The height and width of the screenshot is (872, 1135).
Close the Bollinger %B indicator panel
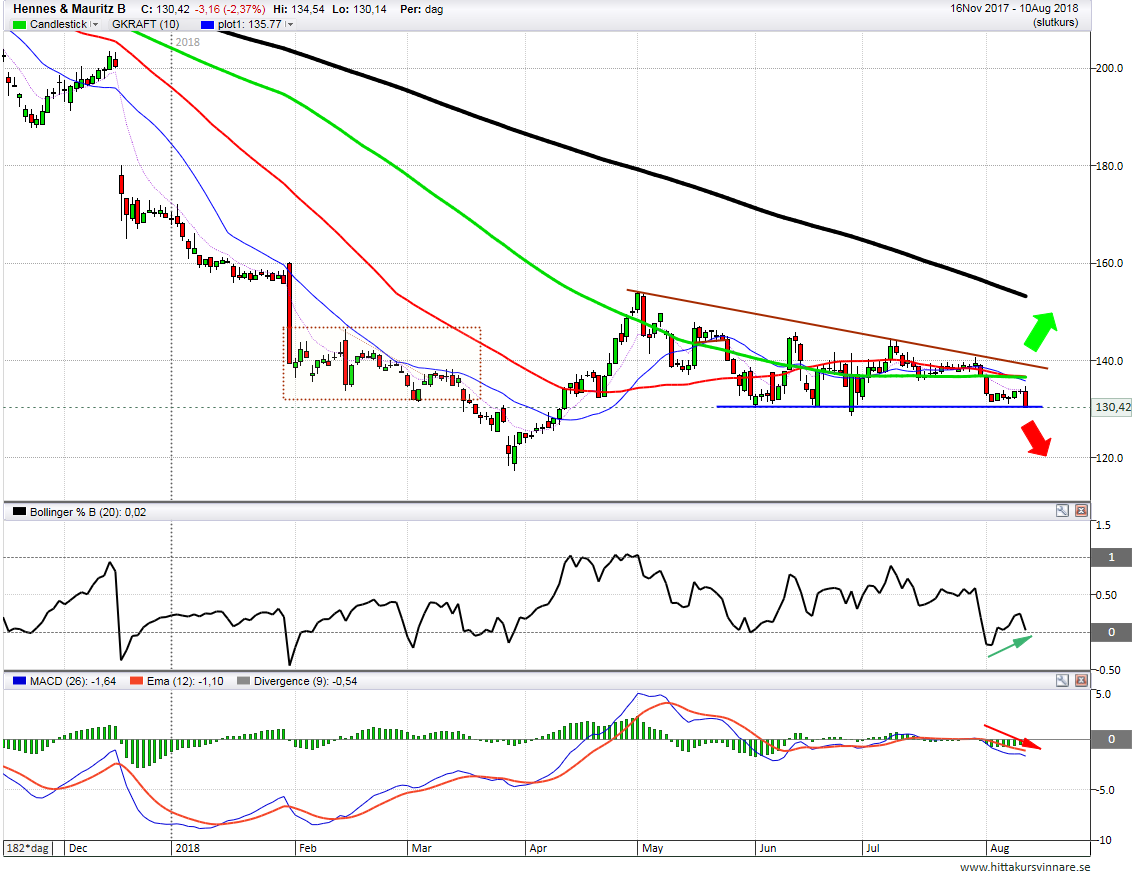click(1081, 511)
